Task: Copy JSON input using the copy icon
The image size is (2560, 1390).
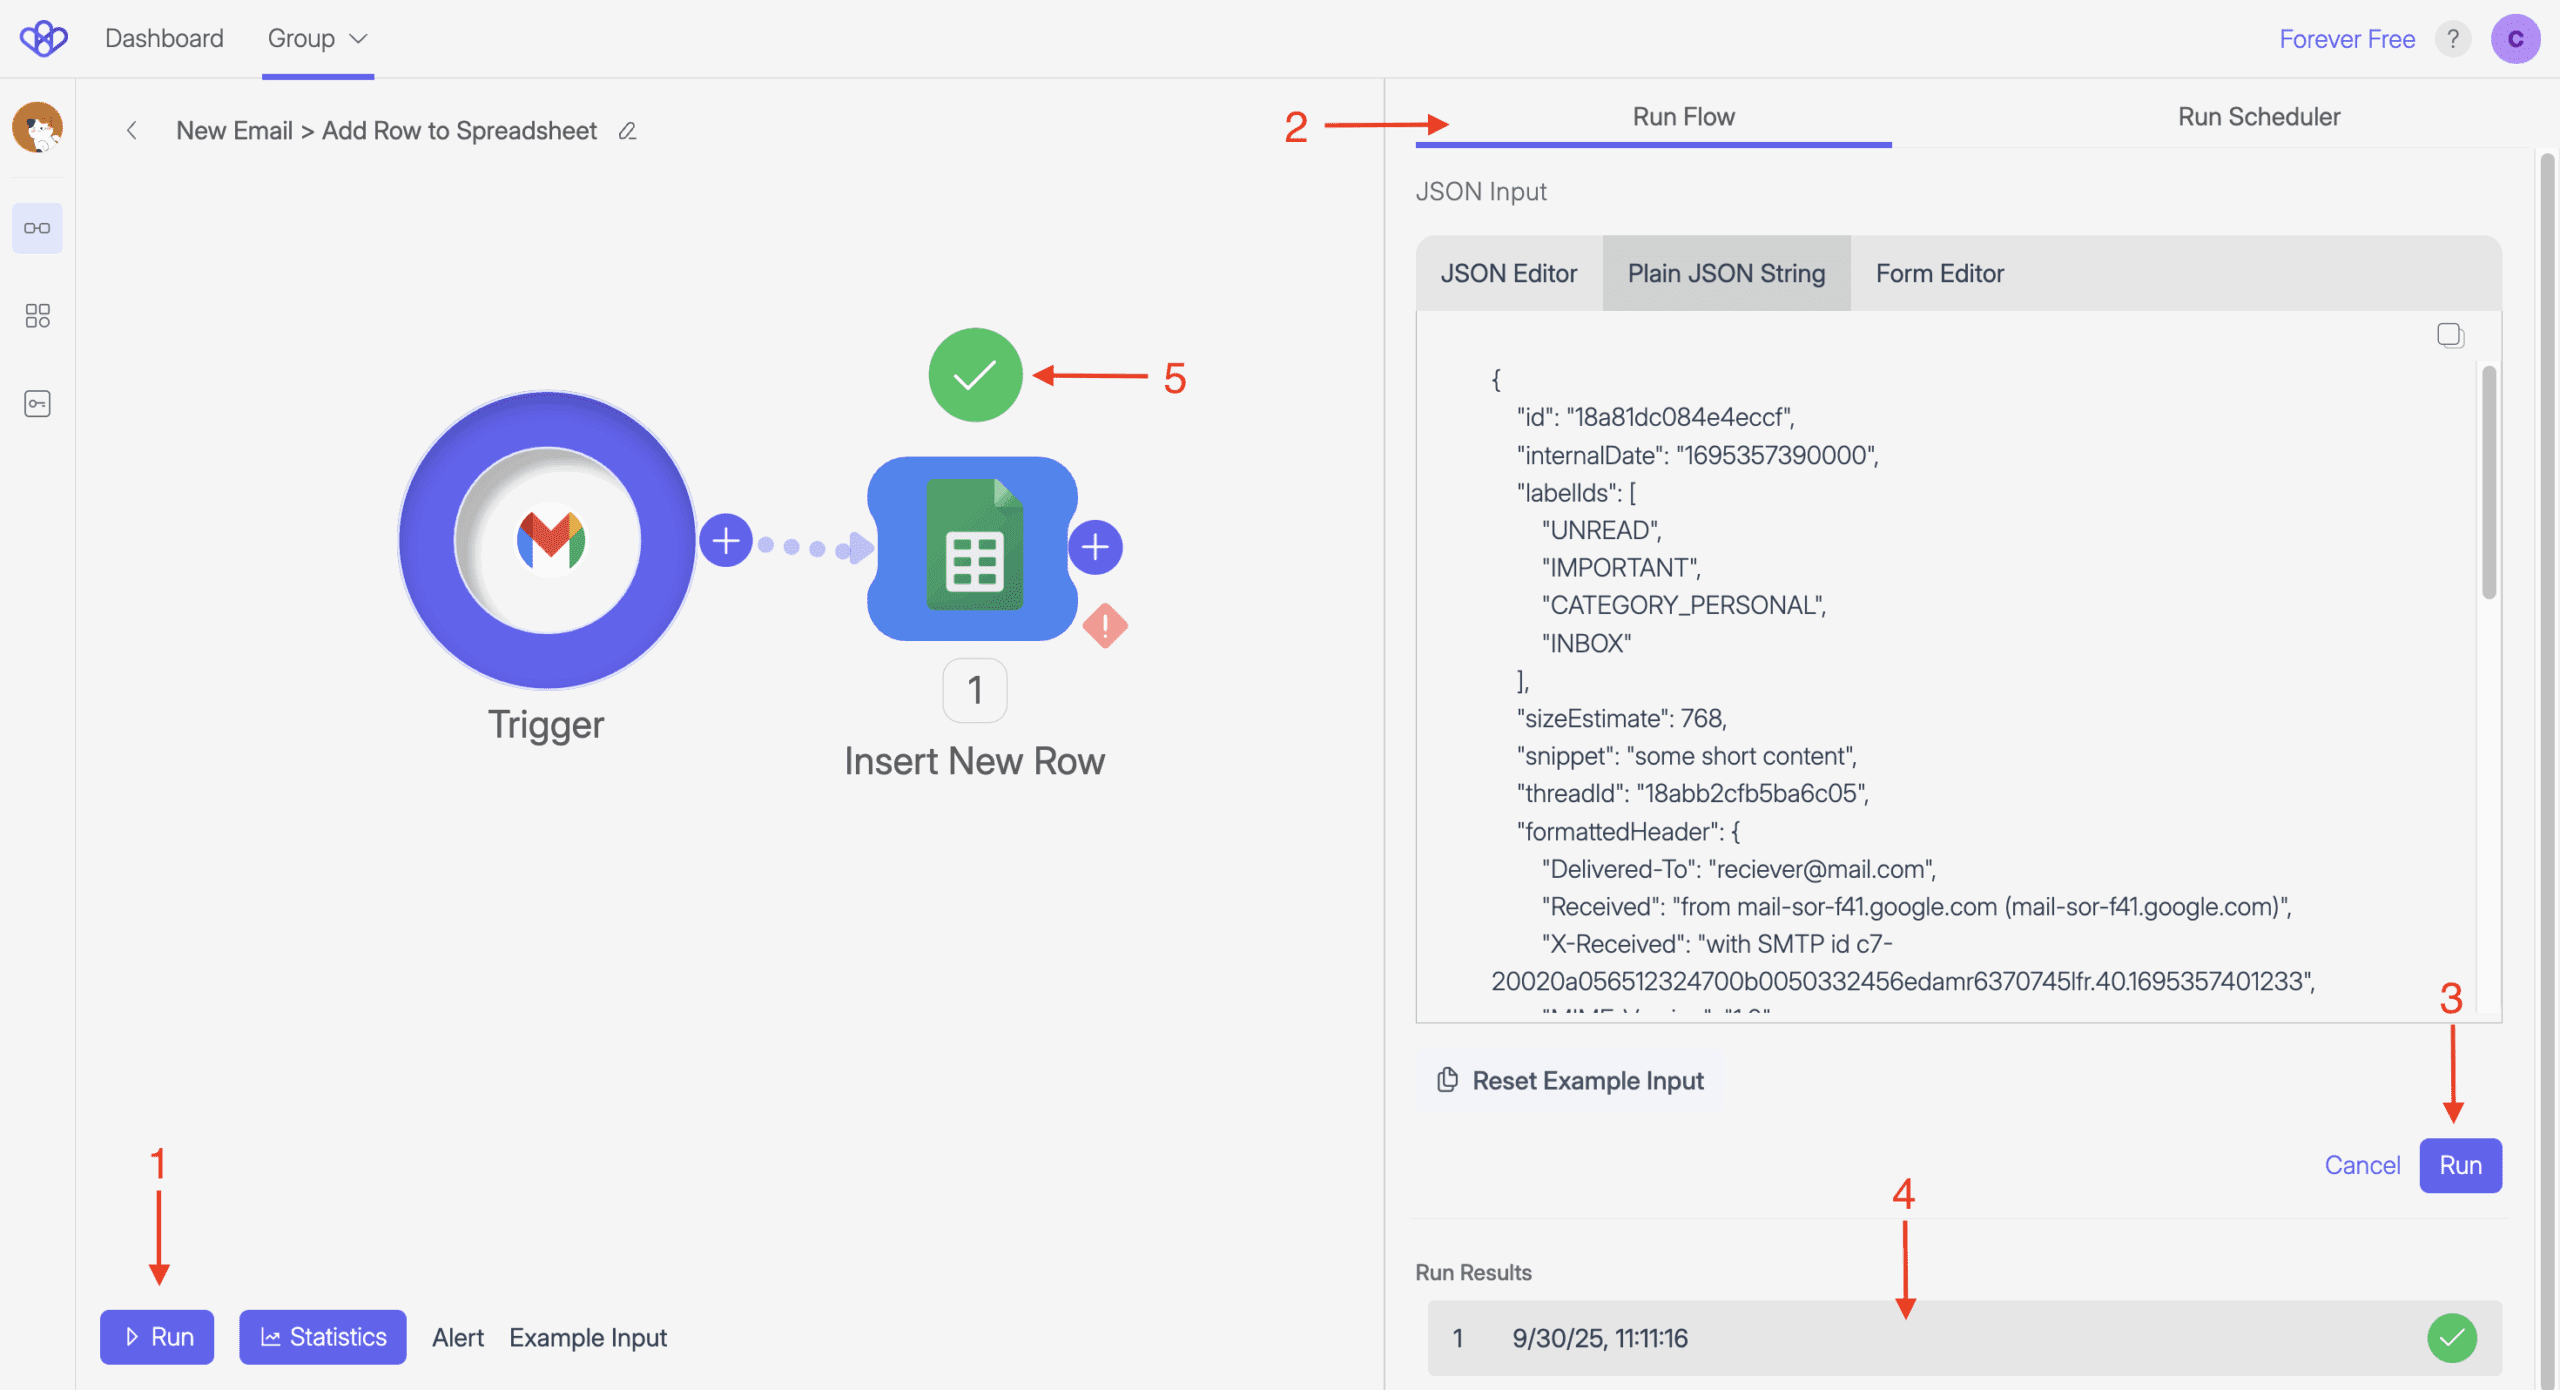Action: point(2449,335)
